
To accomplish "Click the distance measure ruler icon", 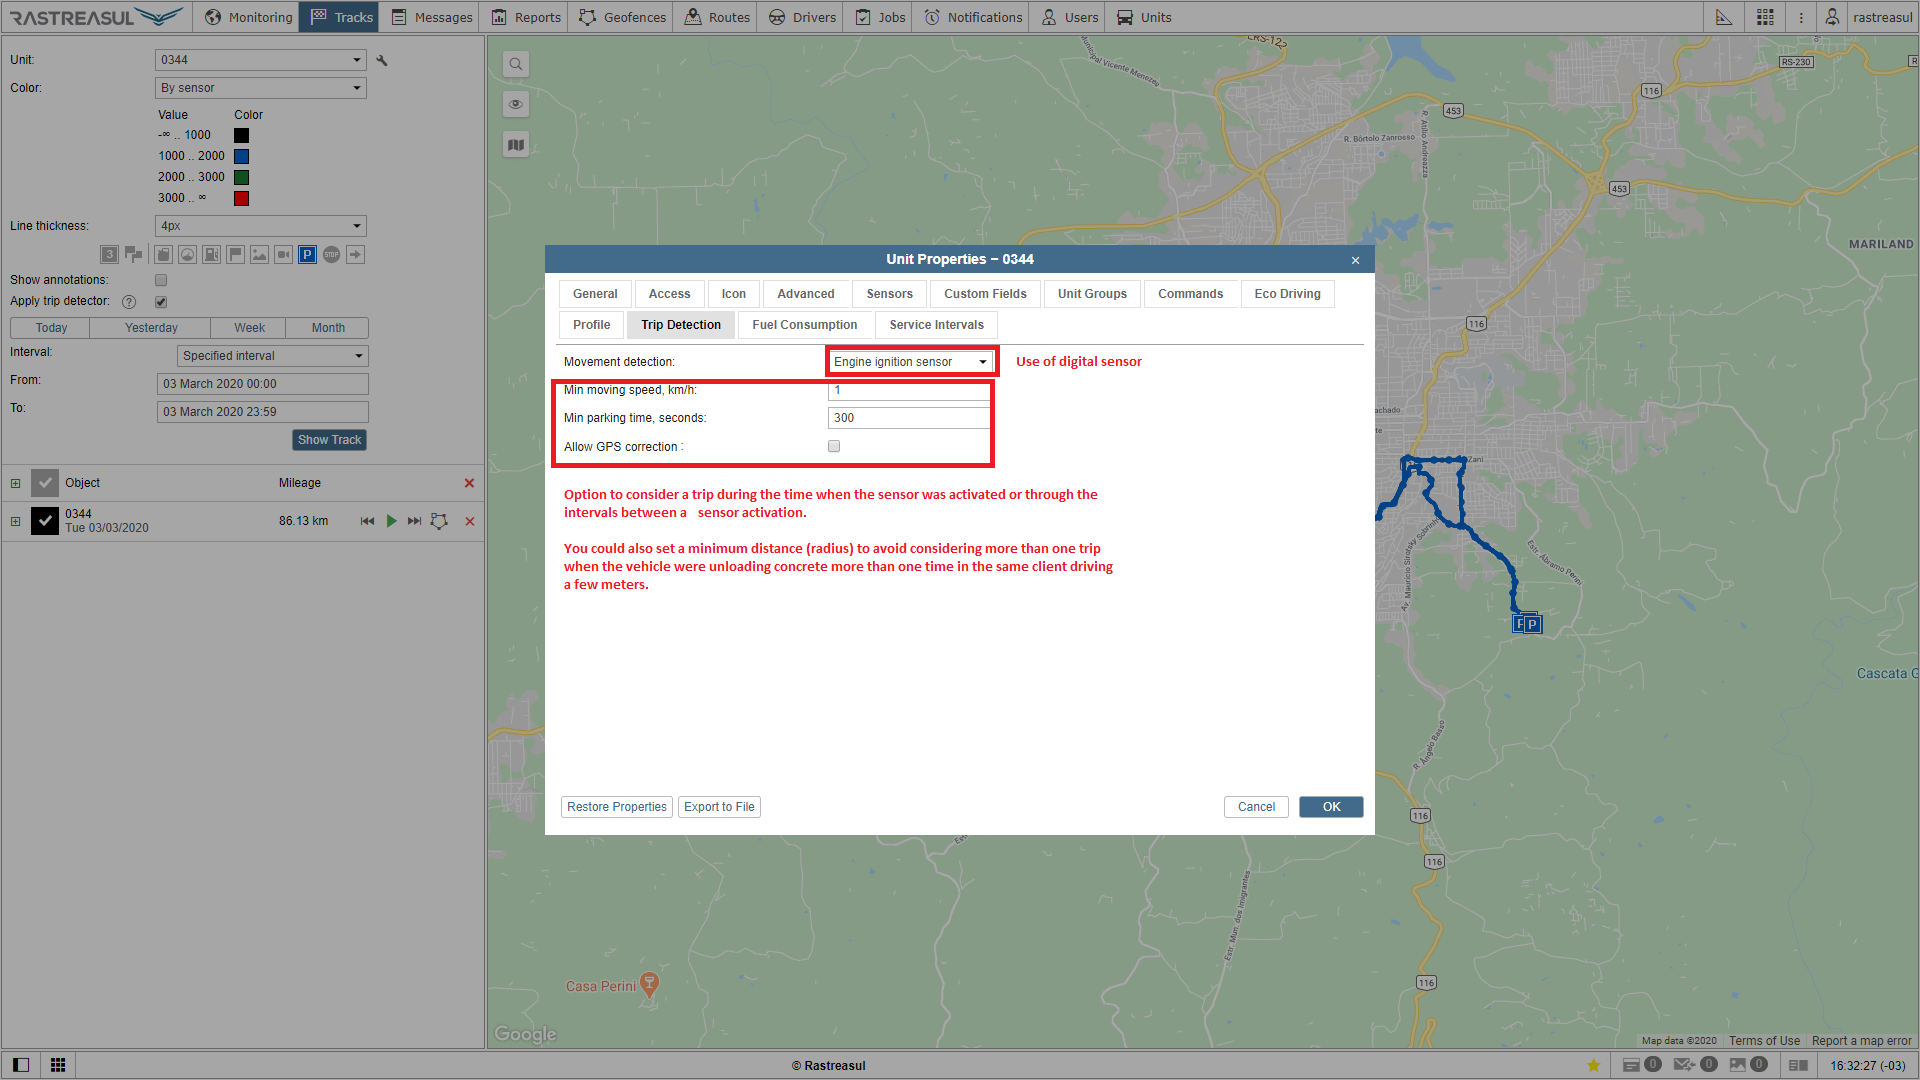I will (x=1724, y=17).
